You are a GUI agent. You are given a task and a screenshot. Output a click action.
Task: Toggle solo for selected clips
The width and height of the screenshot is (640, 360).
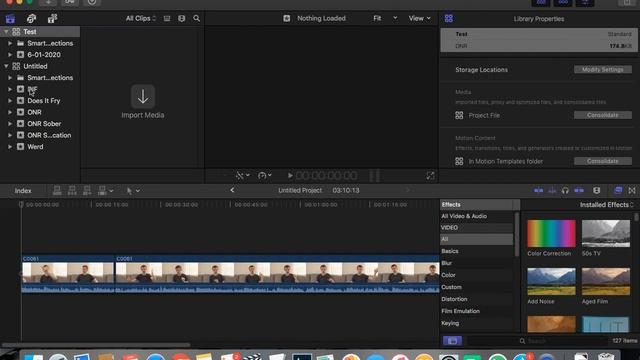click(565, 190)
